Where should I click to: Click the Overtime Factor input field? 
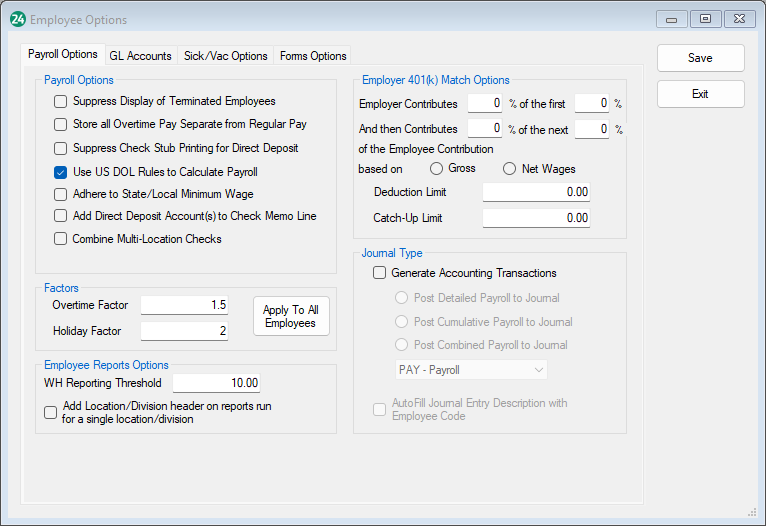[x=185, y=305]
